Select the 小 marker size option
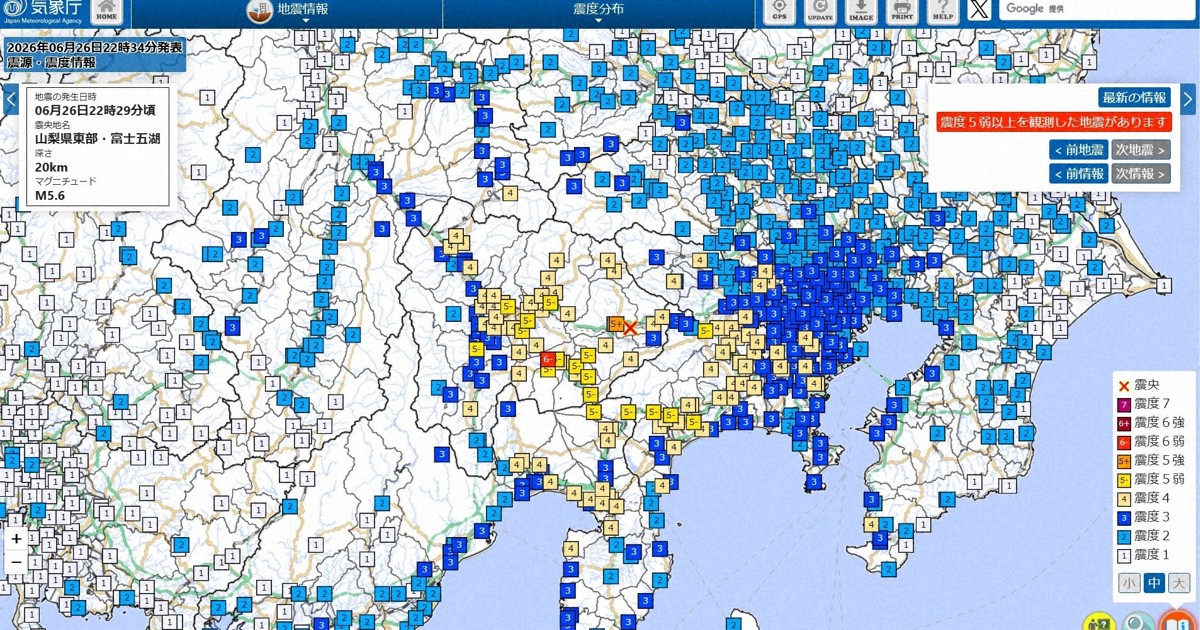1200x630 pixels. (x=1129, y=584)
